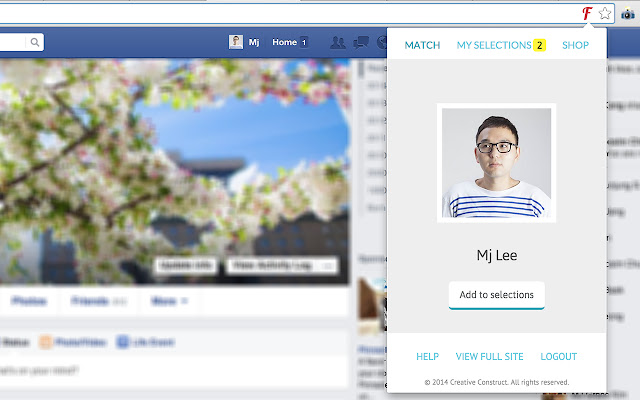Click the search magnifier icon
Viewport: 640px width, 400px height.
coord(35,42)
